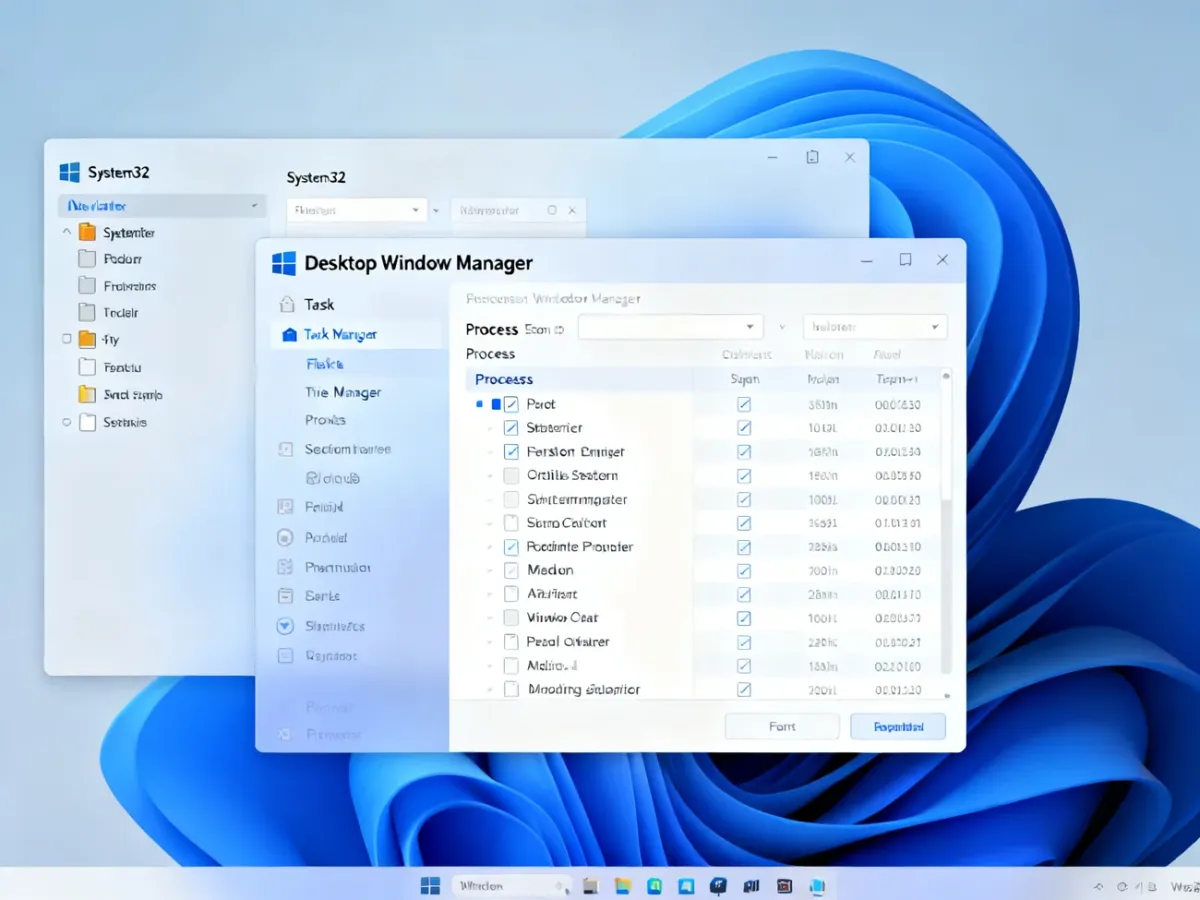
Task: Open File Explorer folder icon on the taskbar
Action: point(623,886)
